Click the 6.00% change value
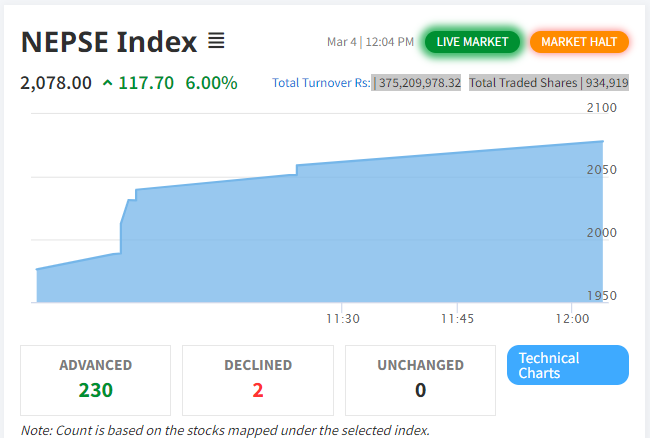The image size is (650, 438). [x=211, y=83]
